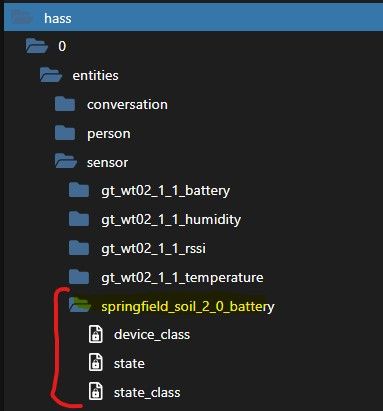This screenshot has width=383, height=411.
Task: Click the device_class locked file icon
Action: [x=96, y=334]
